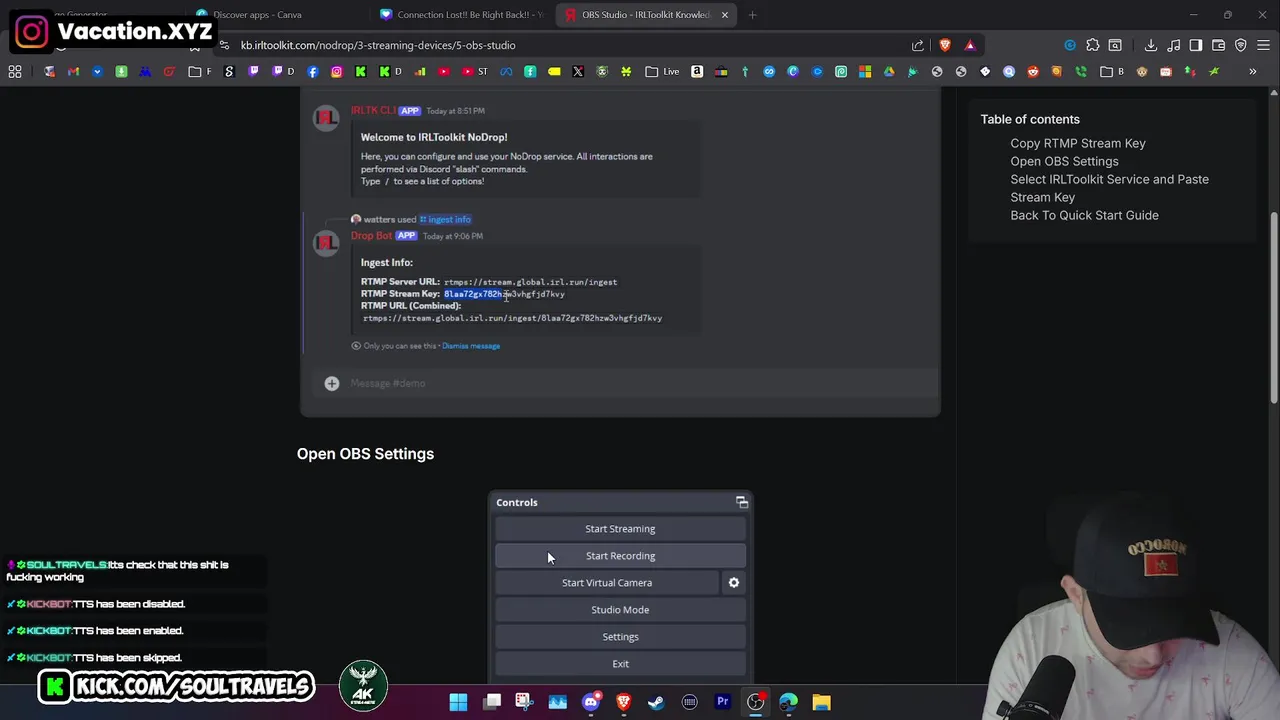Select the 'OBS Studio - IRLToolkit' tab
The image size is (1280, 720).
pyautogui.click(x=645, y=15)
